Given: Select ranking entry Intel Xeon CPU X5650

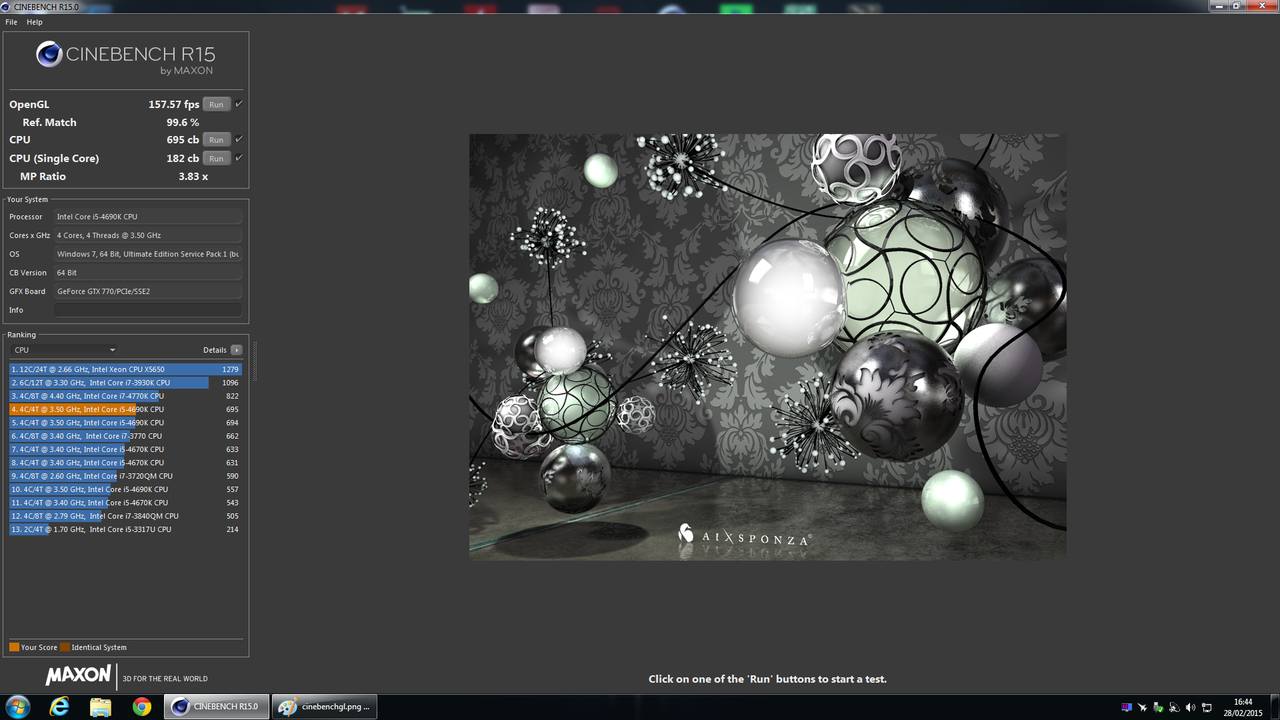Looking at the screenshot, I should [x=126, y=369].
